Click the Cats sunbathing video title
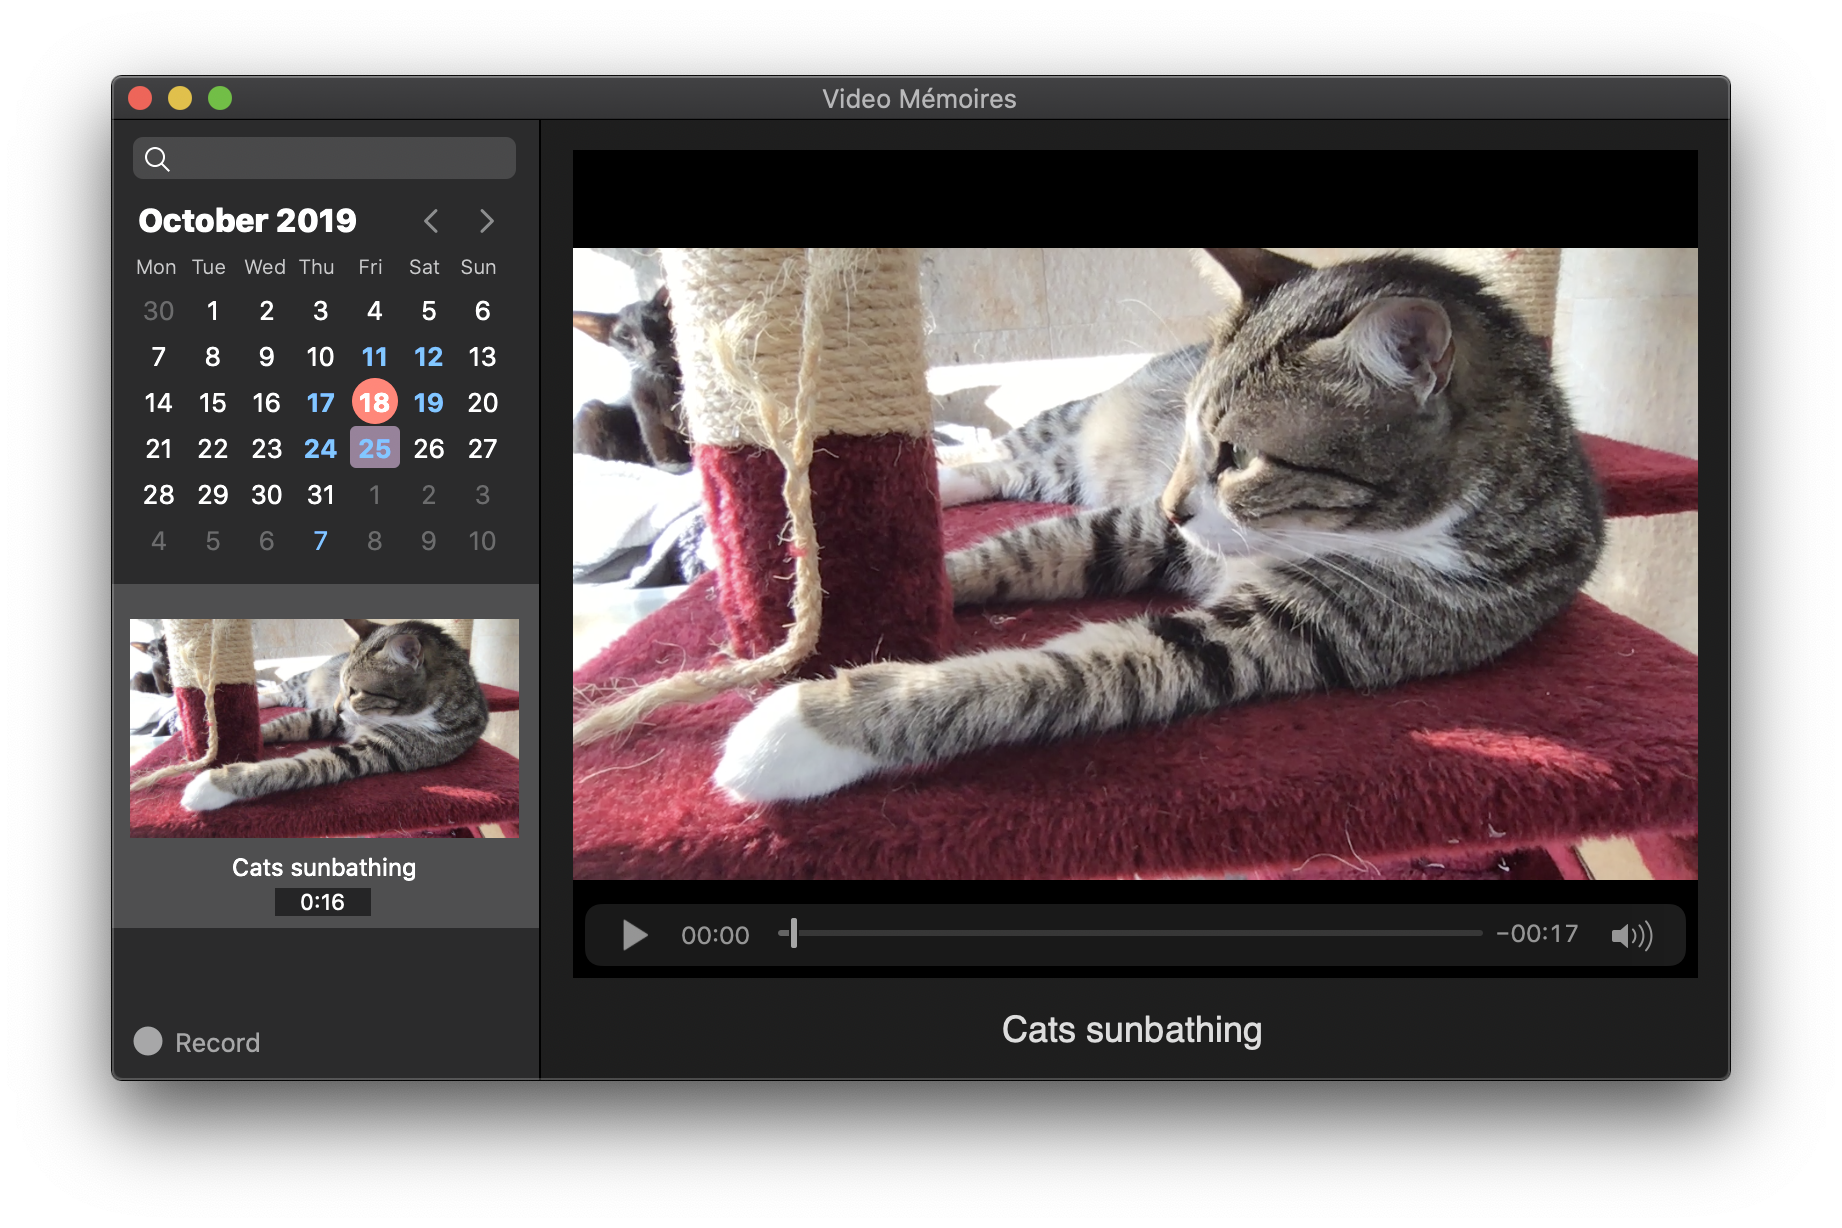Image resolution: width=1842 pixels, height=1228 pixels. (x=1132, y=1029)
